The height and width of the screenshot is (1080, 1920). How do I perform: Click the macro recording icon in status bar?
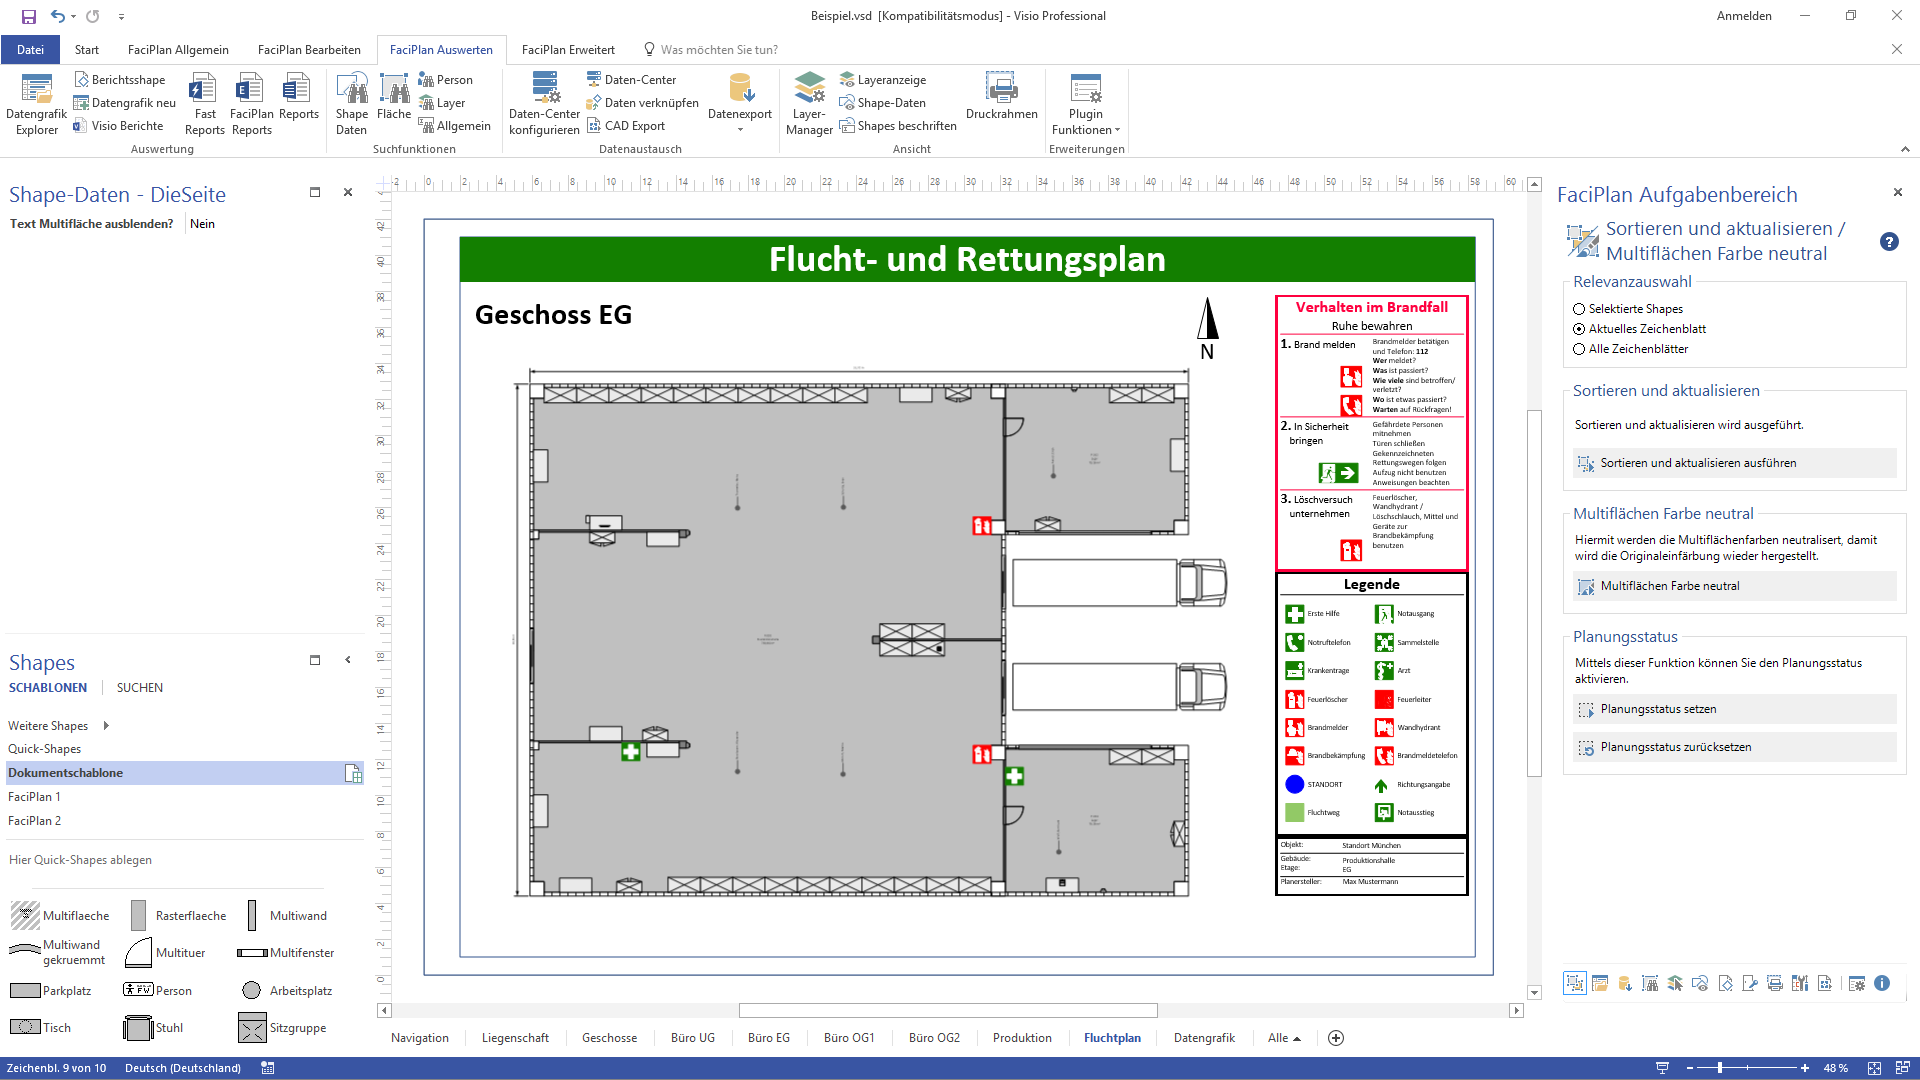268,1068
